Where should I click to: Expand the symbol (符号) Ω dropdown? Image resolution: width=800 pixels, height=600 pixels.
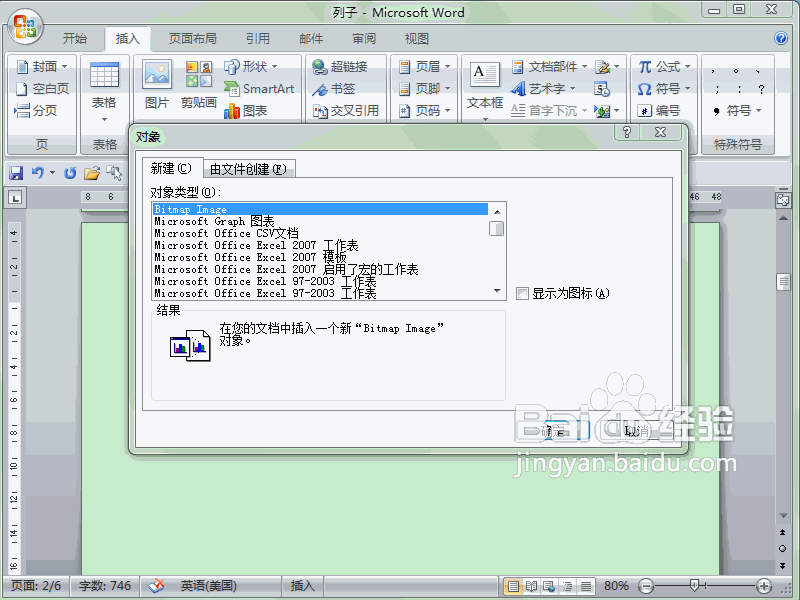[687, 89]
